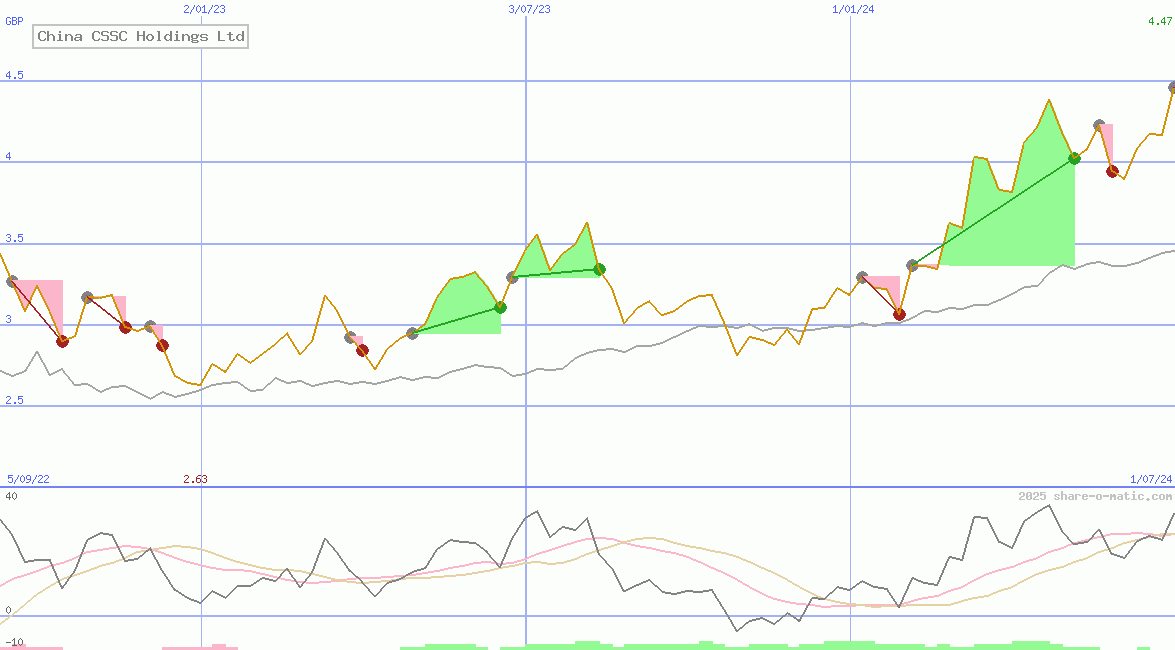1175x650 pixels.
Task: Click green exit marker just before 3/07/23 line
Action: point(501,307)
